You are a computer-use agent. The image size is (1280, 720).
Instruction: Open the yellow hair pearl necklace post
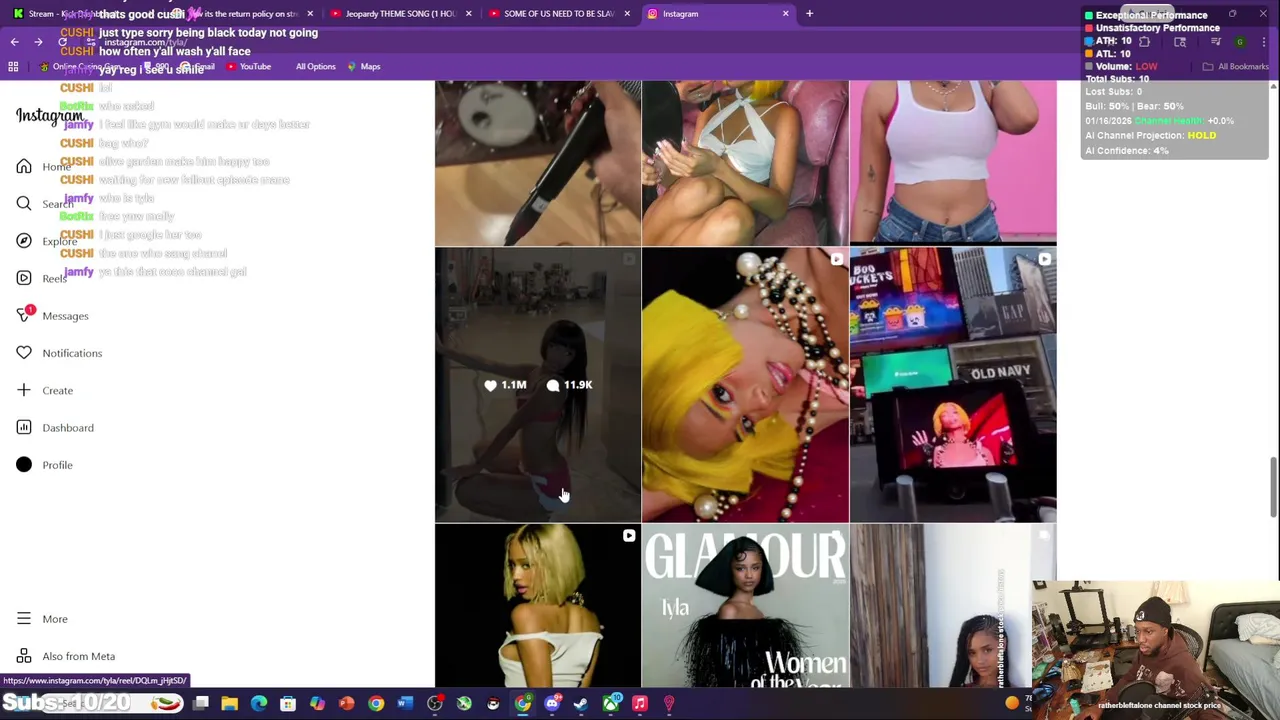[x=745, y=385]
